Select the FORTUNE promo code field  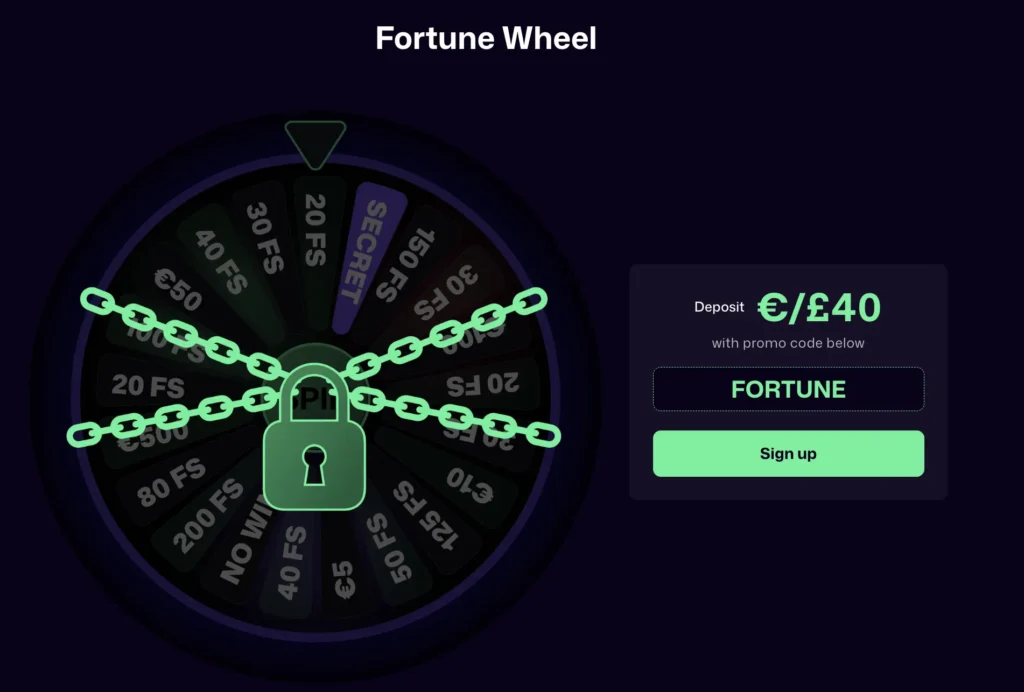tap(788, 389)
